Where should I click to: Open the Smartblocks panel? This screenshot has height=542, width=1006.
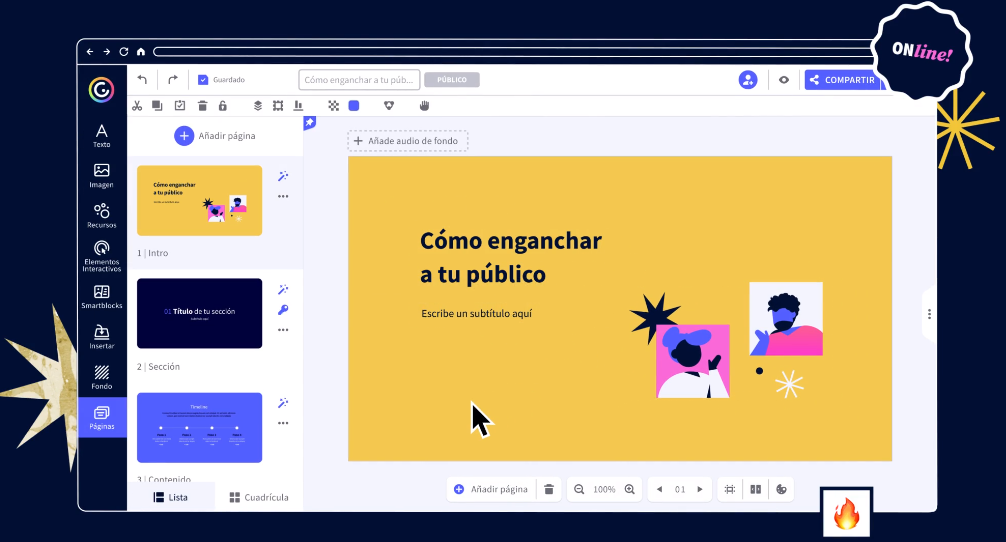pyautogui.click(x=101, y=297)
